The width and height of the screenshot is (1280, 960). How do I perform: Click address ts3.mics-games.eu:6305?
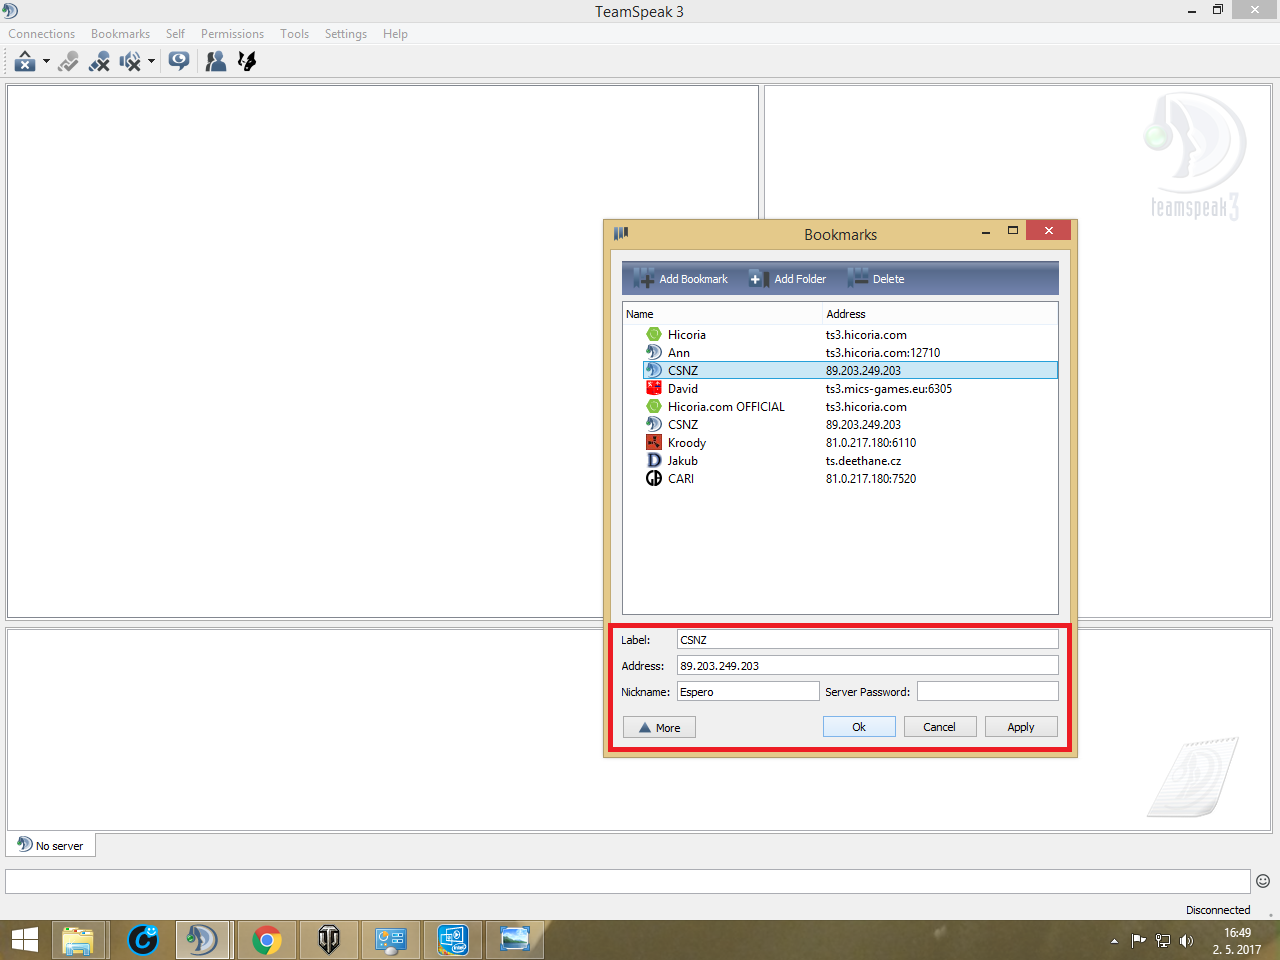[x=889, y=389]
